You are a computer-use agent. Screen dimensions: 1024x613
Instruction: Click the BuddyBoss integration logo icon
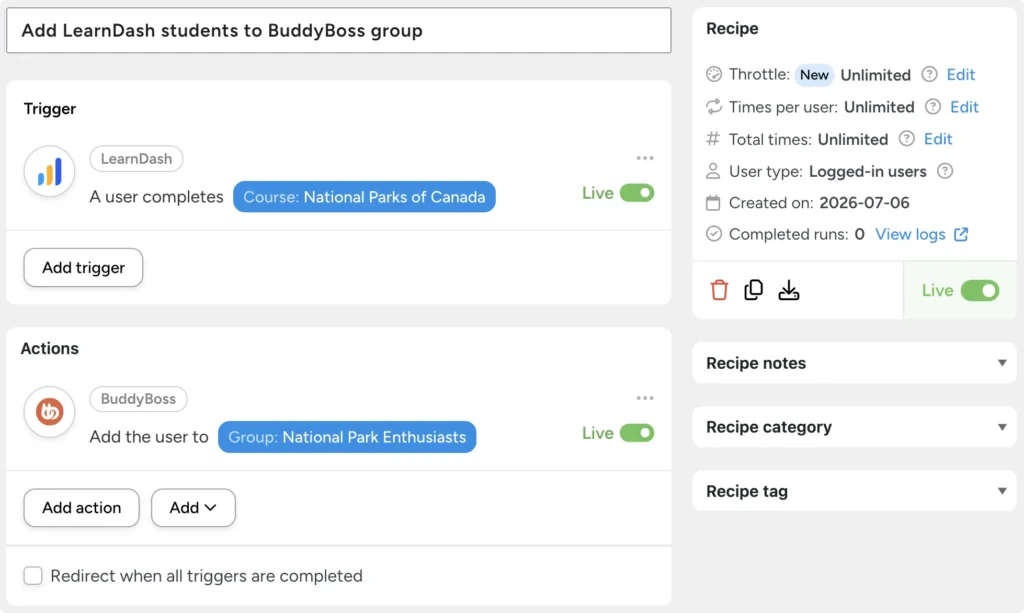coord(50,411)
